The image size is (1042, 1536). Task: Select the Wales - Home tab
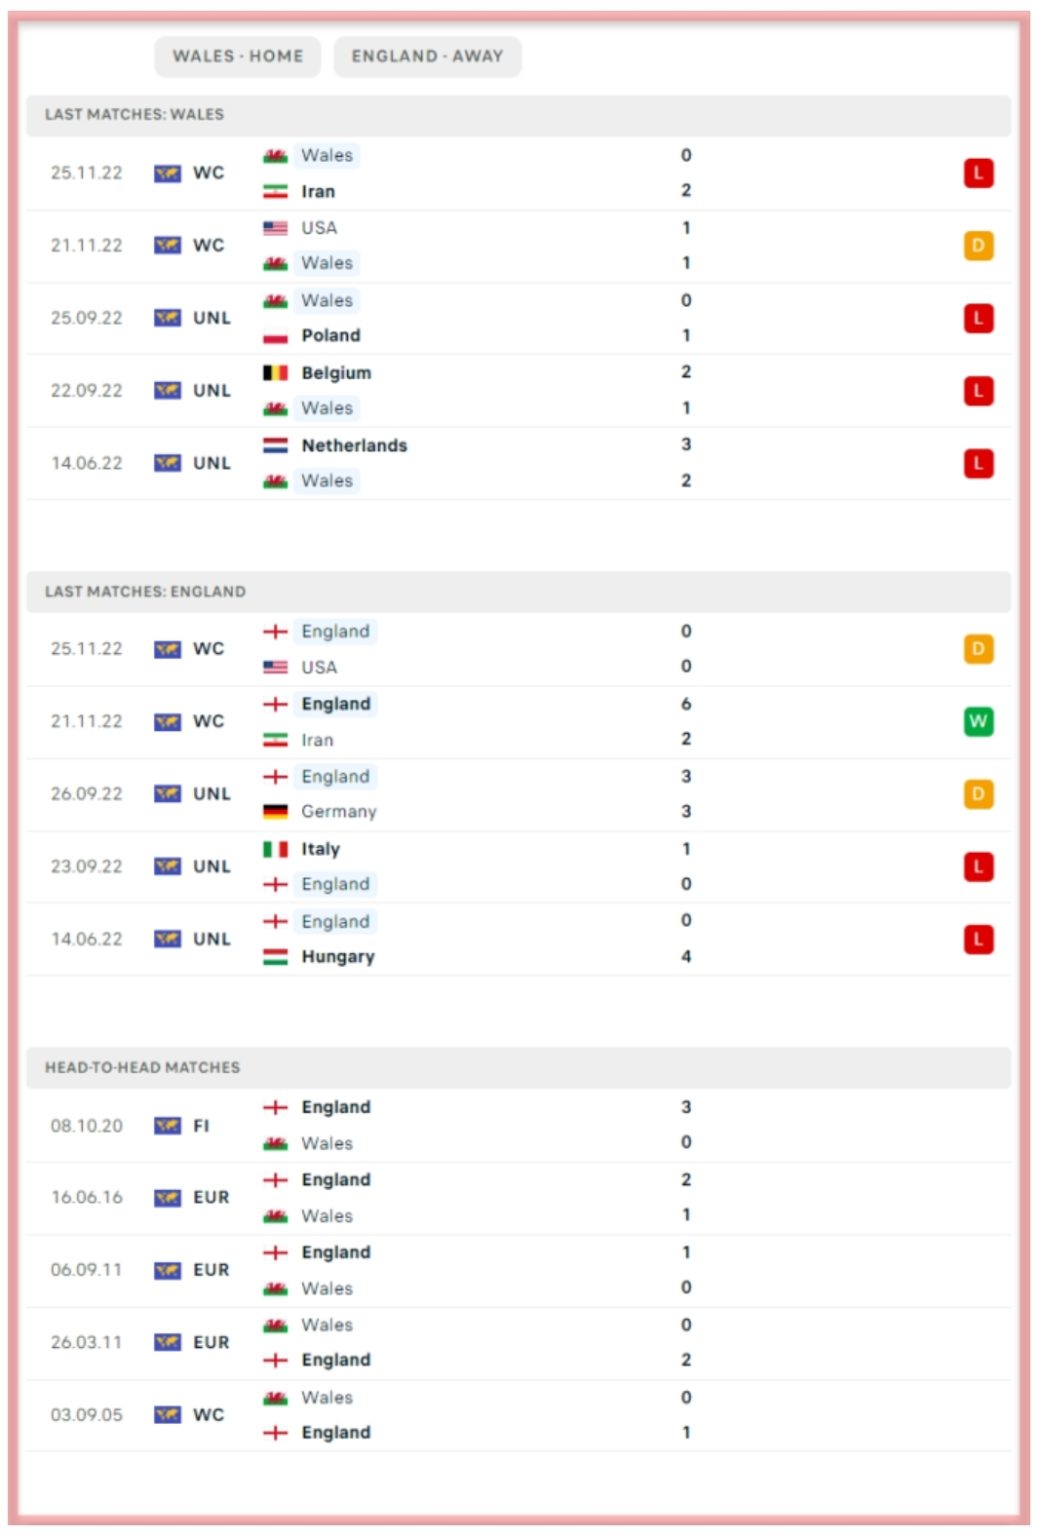pyautogui.click(x=237, y=56)
